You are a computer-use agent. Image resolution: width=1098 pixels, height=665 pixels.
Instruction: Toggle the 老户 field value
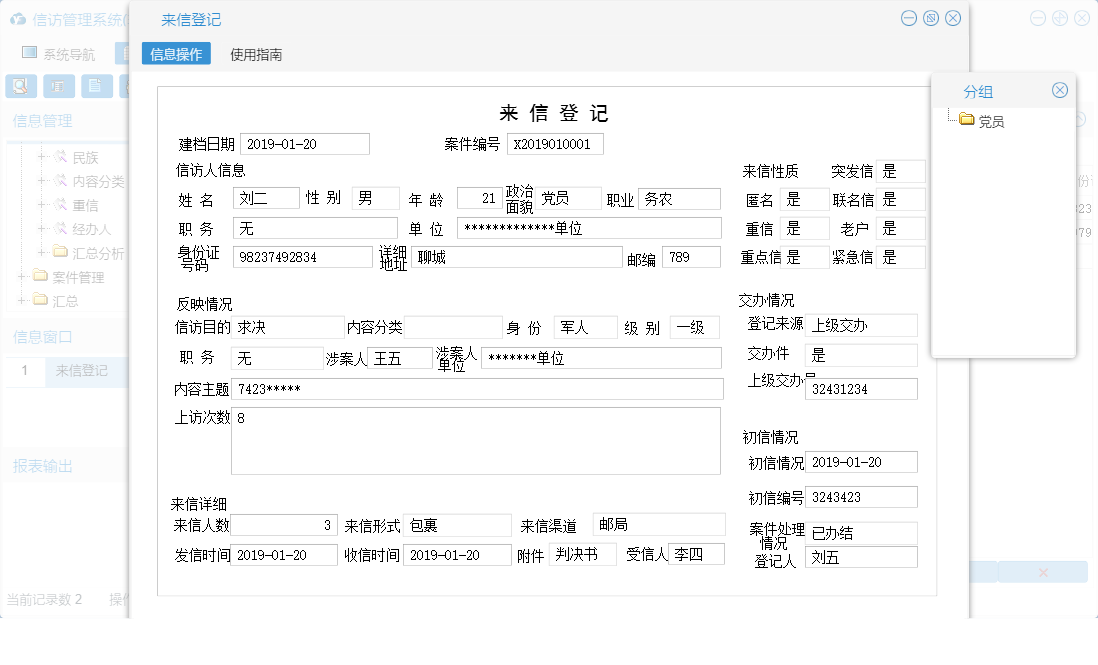[899, 227]
